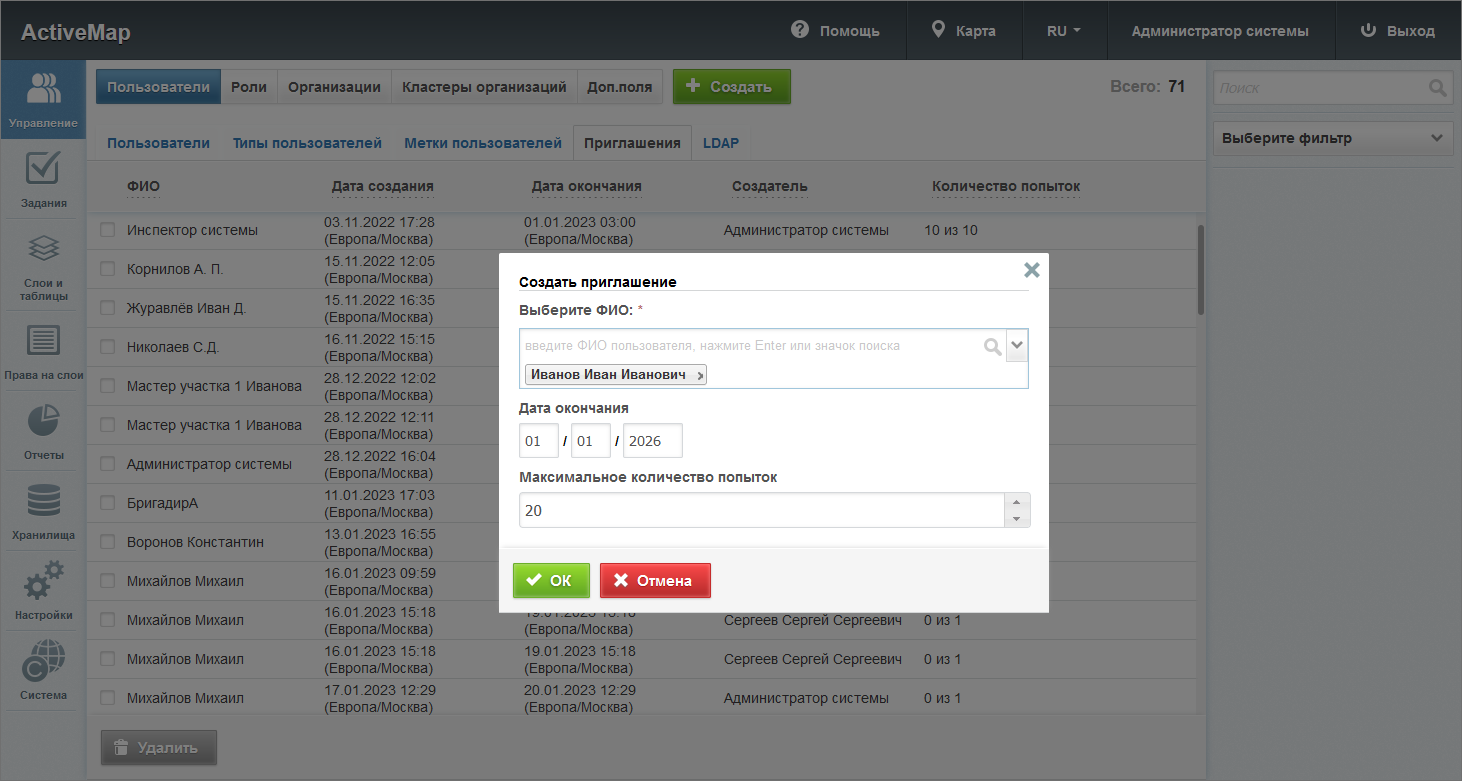The height and width of the screenshot is (781, 1462).
Task: Open the Выберите фильтр dropdown
Action: pos(1332,139)
